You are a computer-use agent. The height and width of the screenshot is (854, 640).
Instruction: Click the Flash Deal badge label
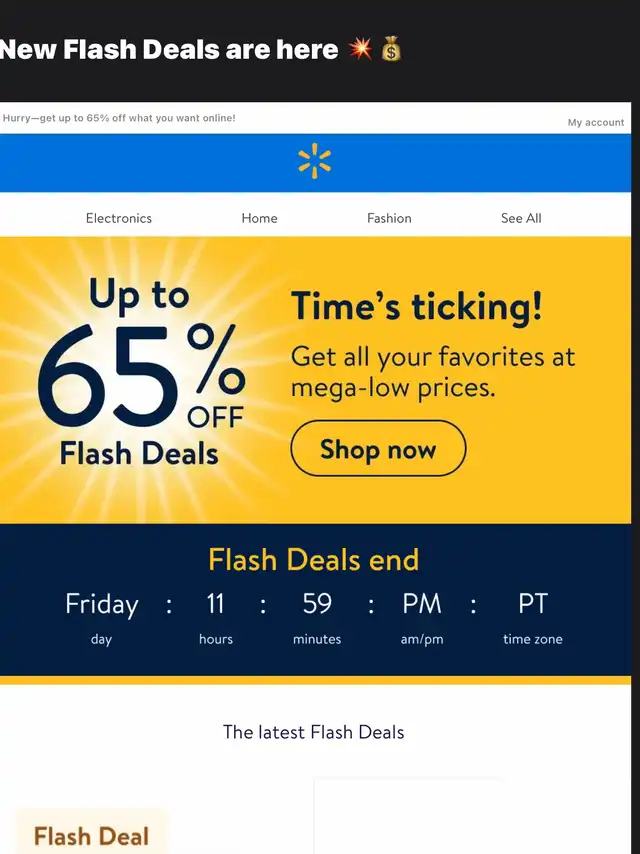click(92, 836)
